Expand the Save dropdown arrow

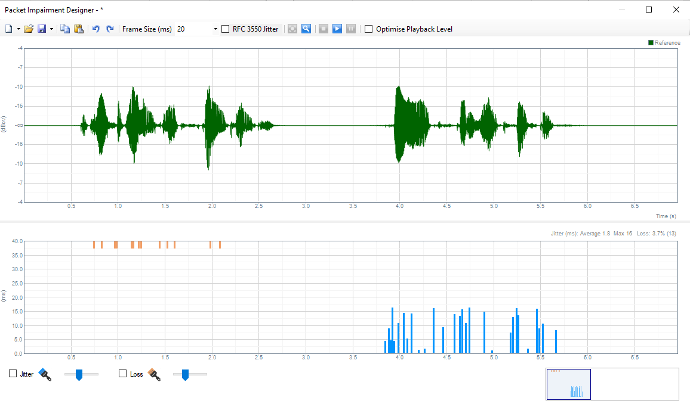pyautogui.click(x=51, y=29)
